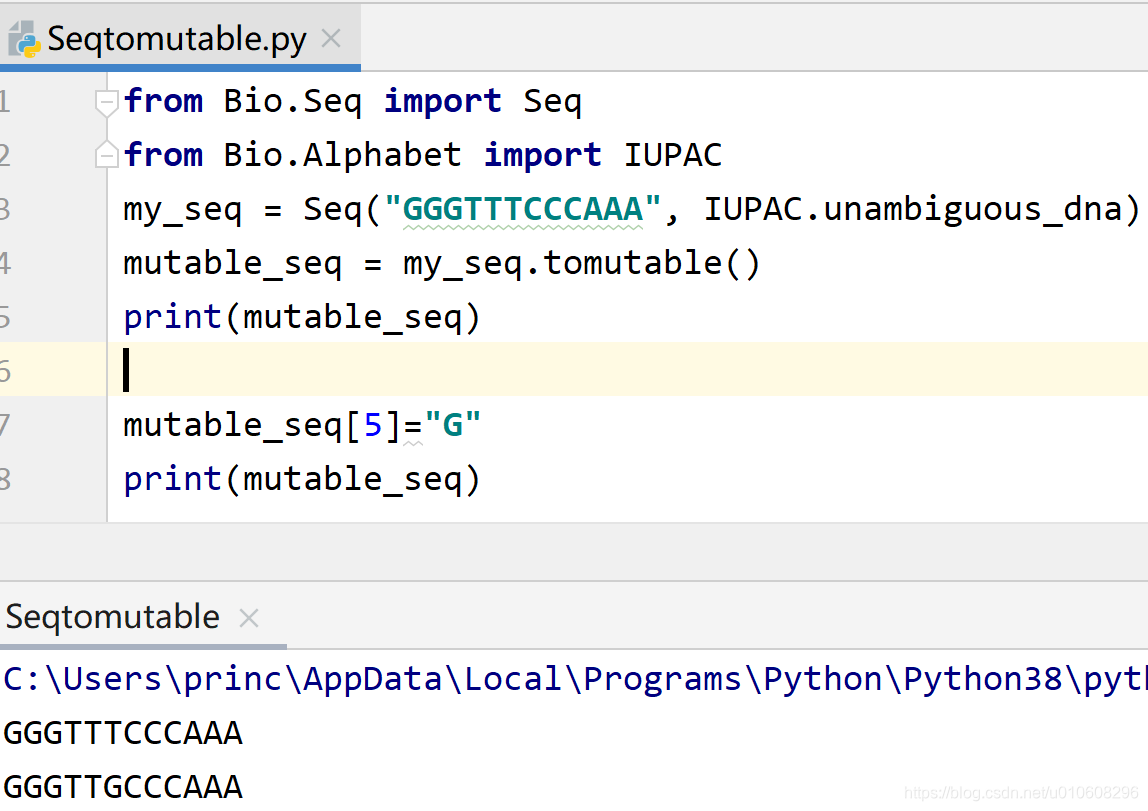Close the Seqtomutable run tab
Viewport: 1148px width, 811px height.
pos(249,618)
